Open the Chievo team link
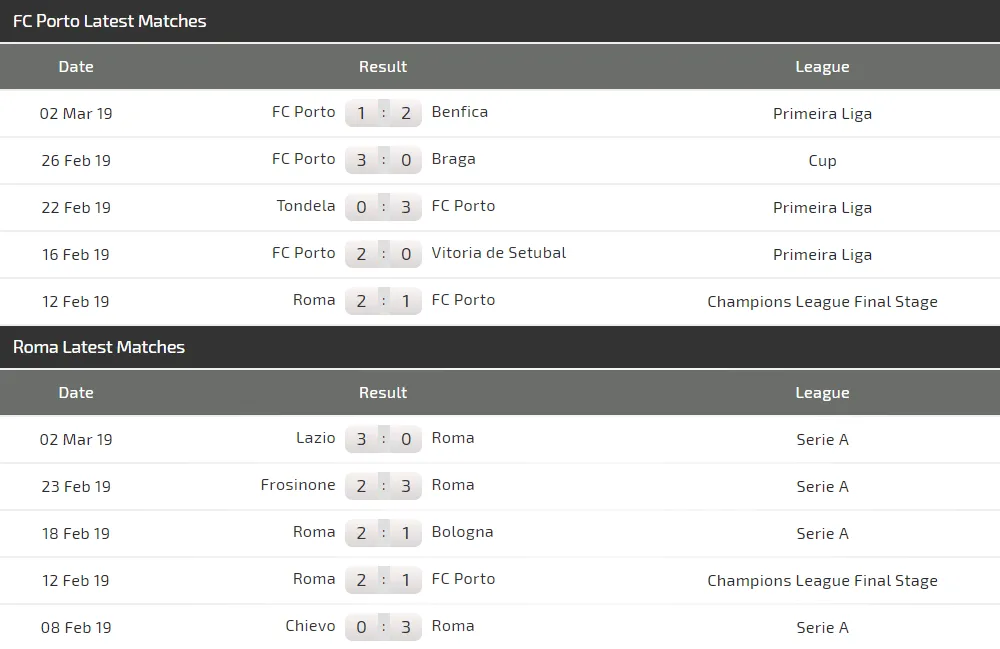Screen dimensions: 1000x649 (x=310, y=626)
